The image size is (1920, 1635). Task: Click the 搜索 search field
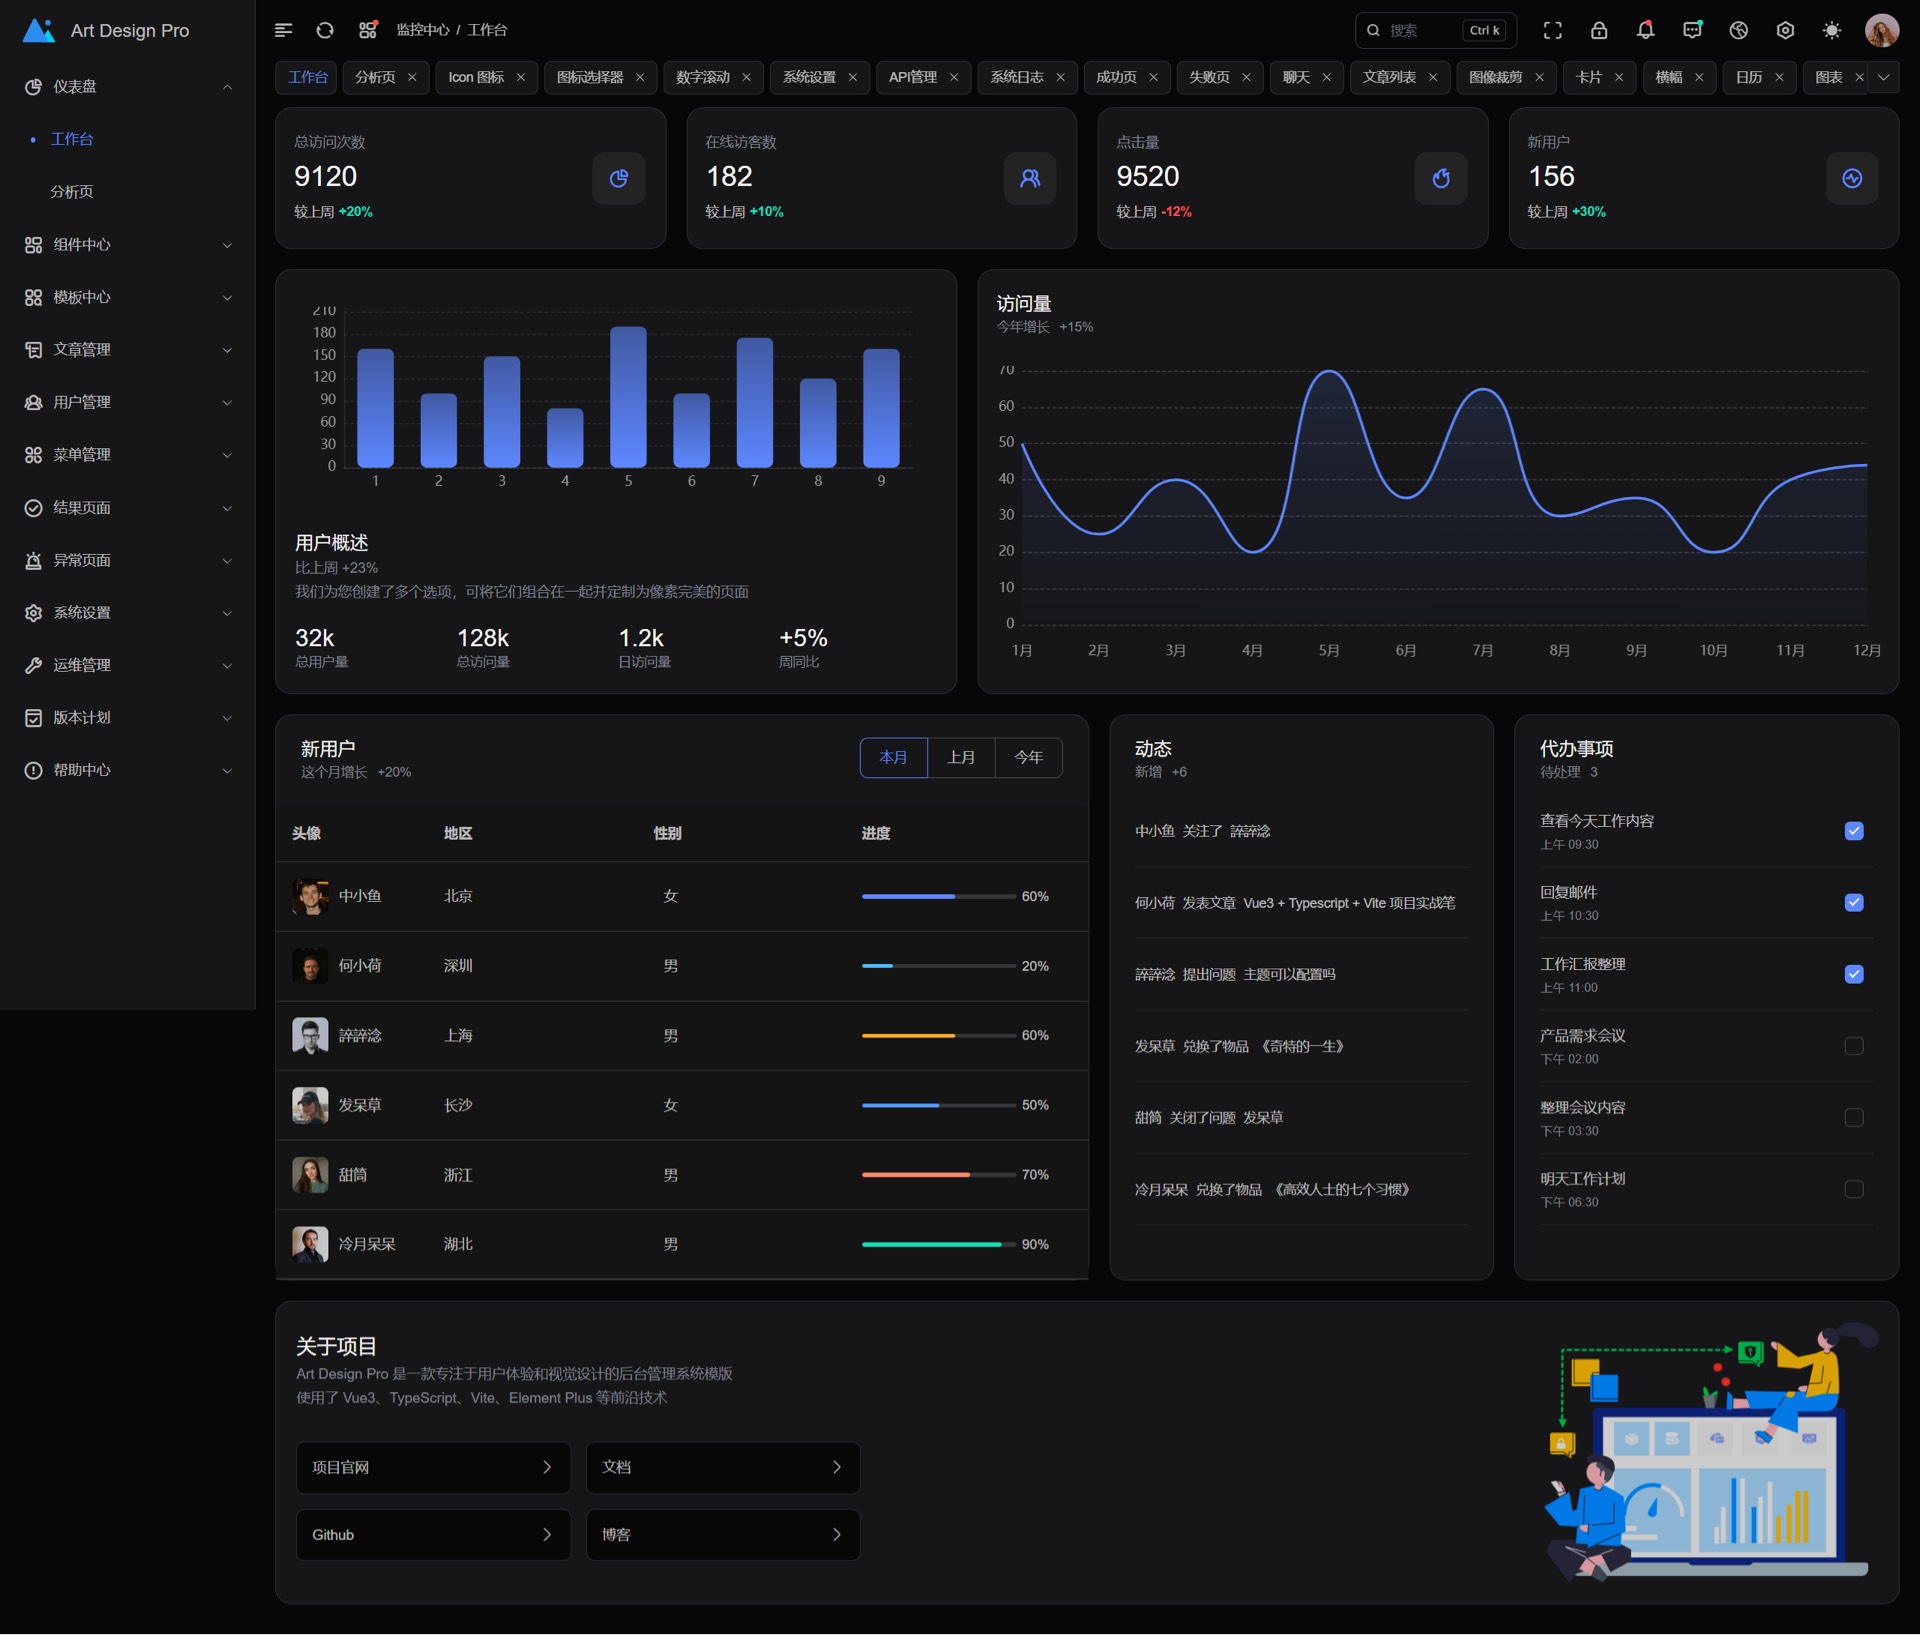pyautogui.click(x=1420, y=30)
